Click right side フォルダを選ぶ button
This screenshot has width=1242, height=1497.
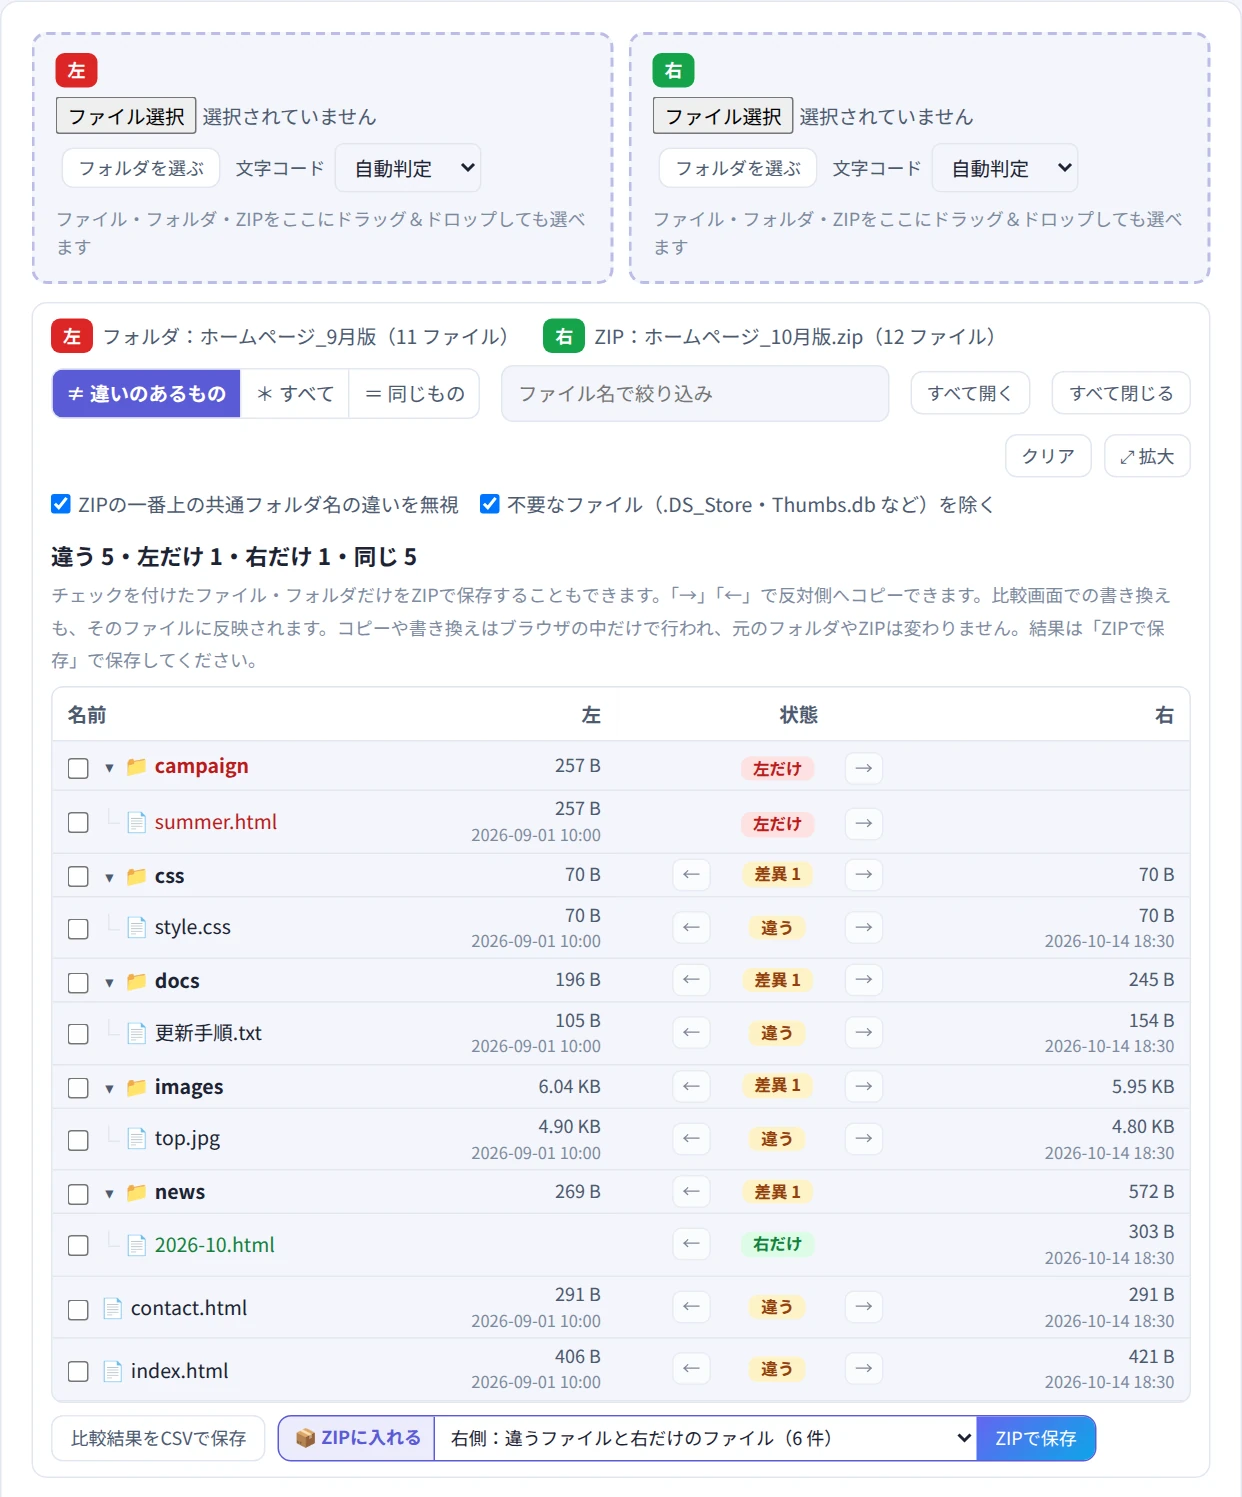738,168
